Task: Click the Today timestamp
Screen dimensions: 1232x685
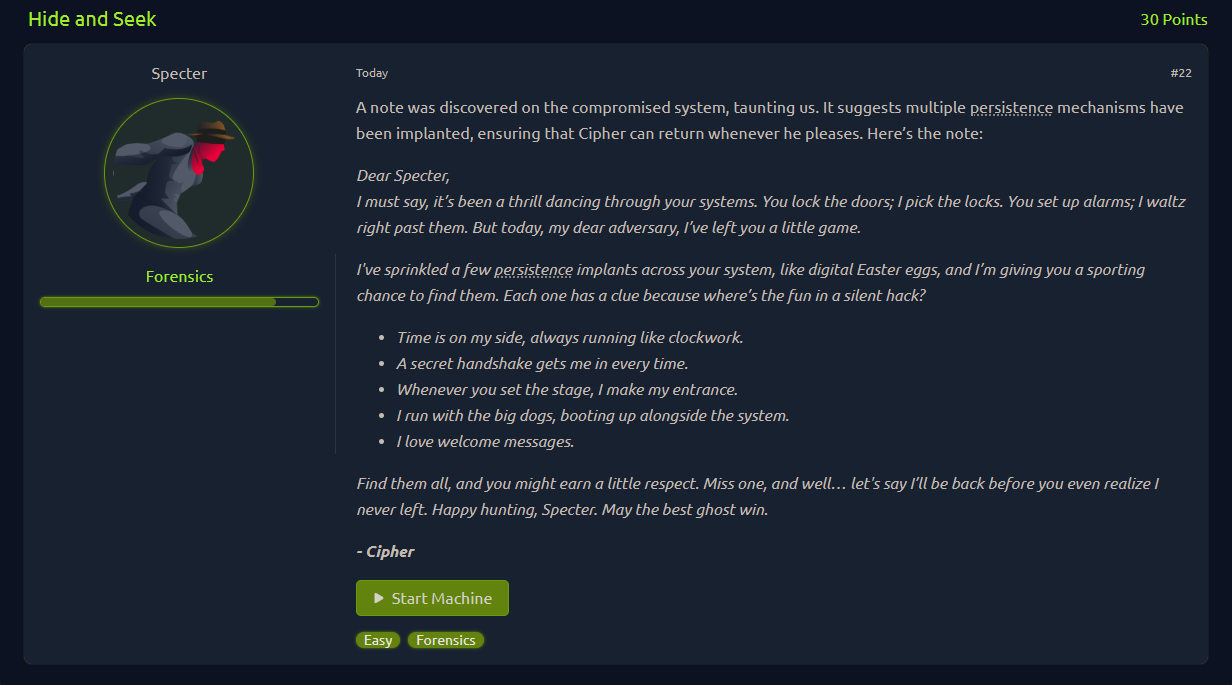Action: pos(372,73)
